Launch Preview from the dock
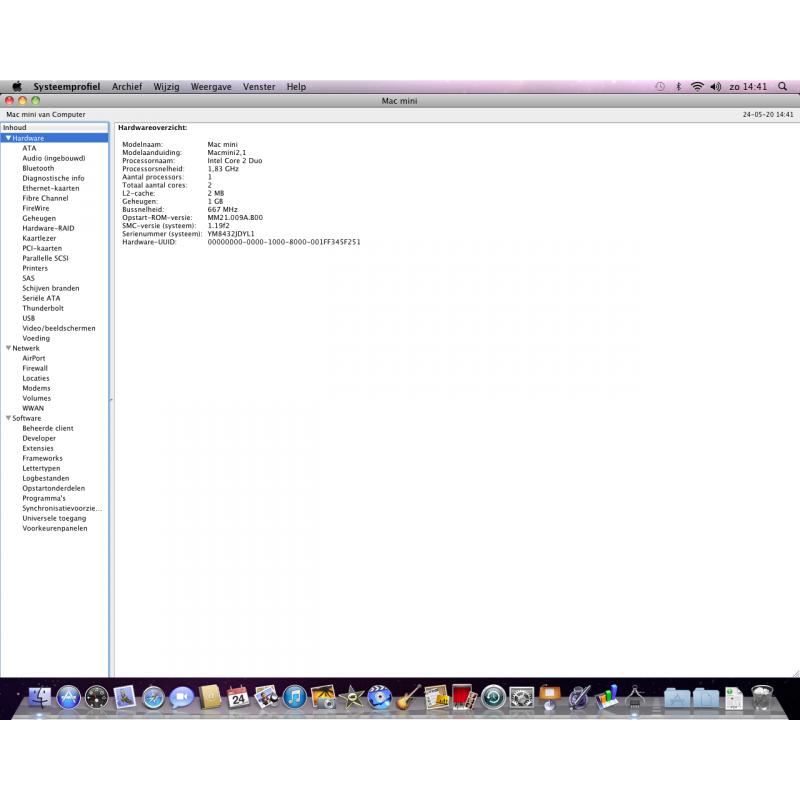The image size is (800, 800). point(266,697)
